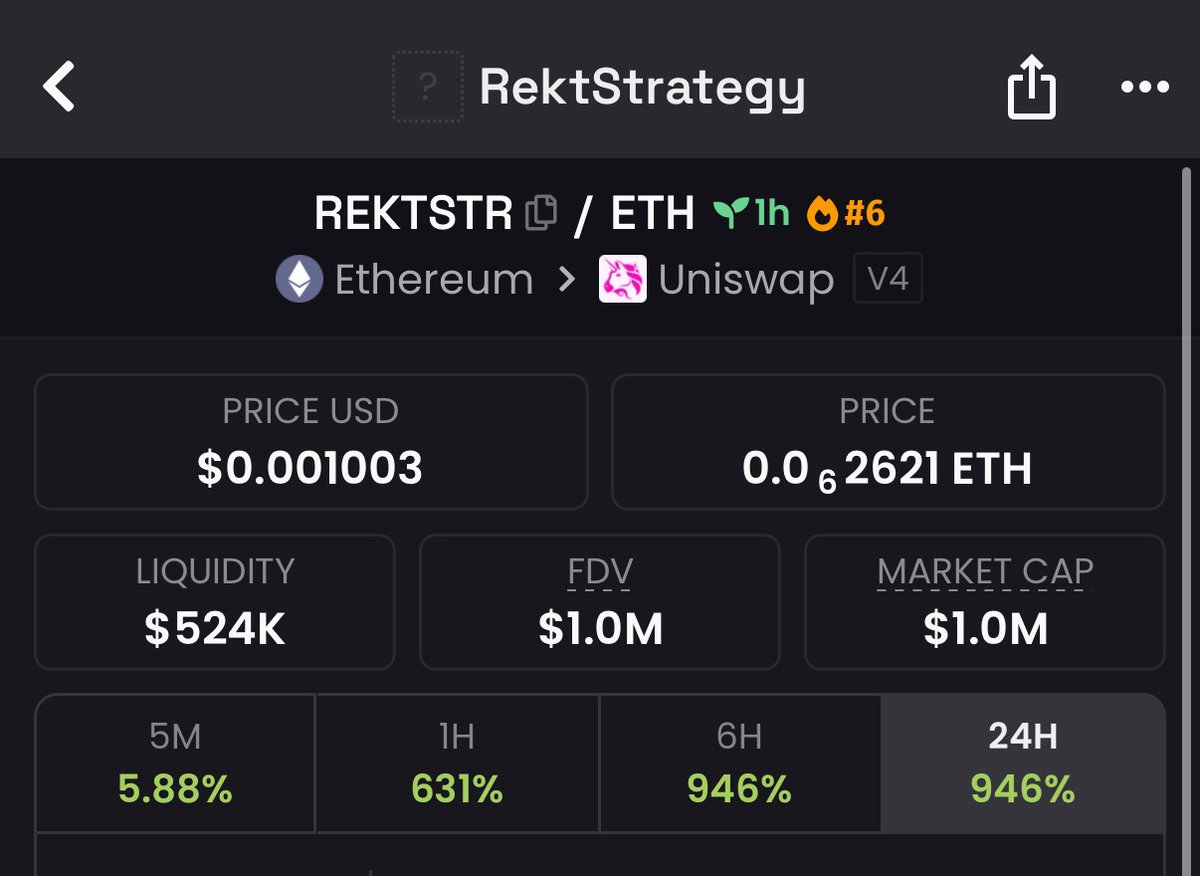1200x876 pixels.
Task: Tap the Ethereum chain logo
Action: click(x=299, y=279)
